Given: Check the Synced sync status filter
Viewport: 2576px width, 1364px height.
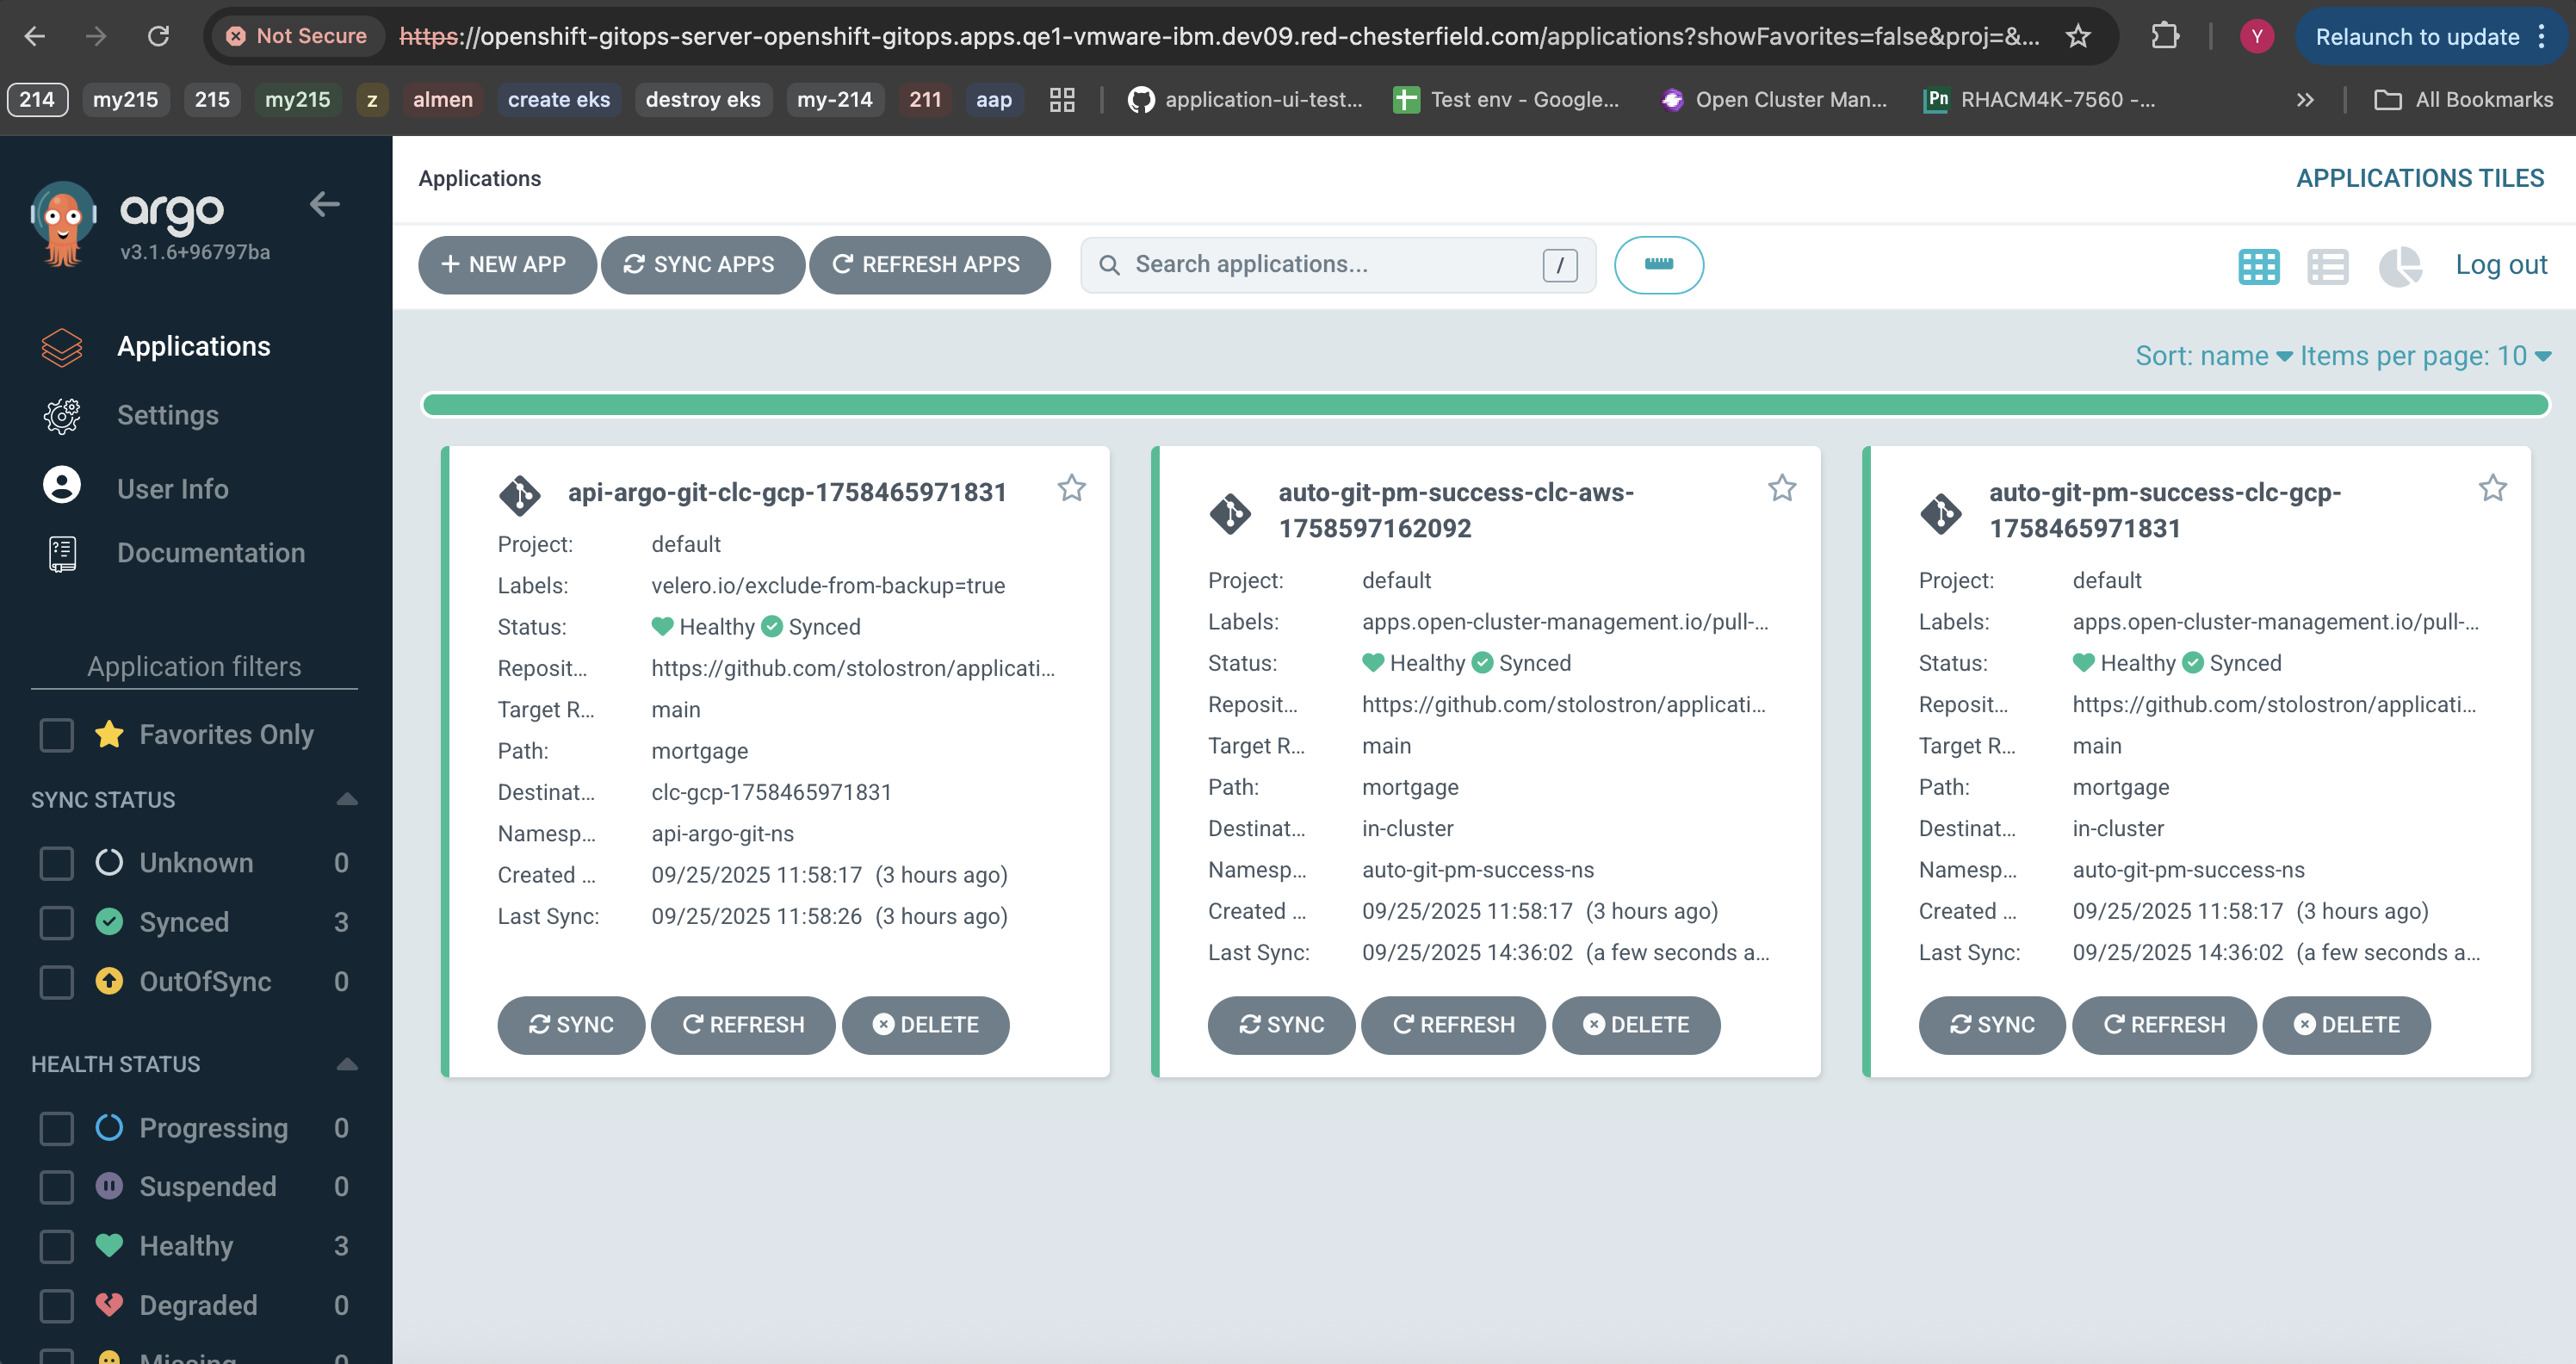Looking at the screenshot, I should tap(57, 922).
